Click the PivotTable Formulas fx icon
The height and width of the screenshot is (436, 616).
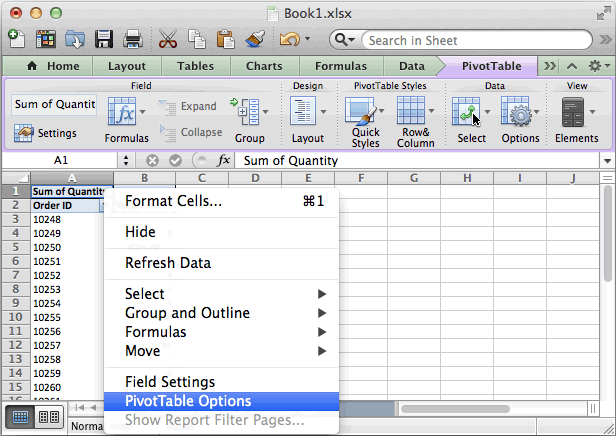(122, 112)
